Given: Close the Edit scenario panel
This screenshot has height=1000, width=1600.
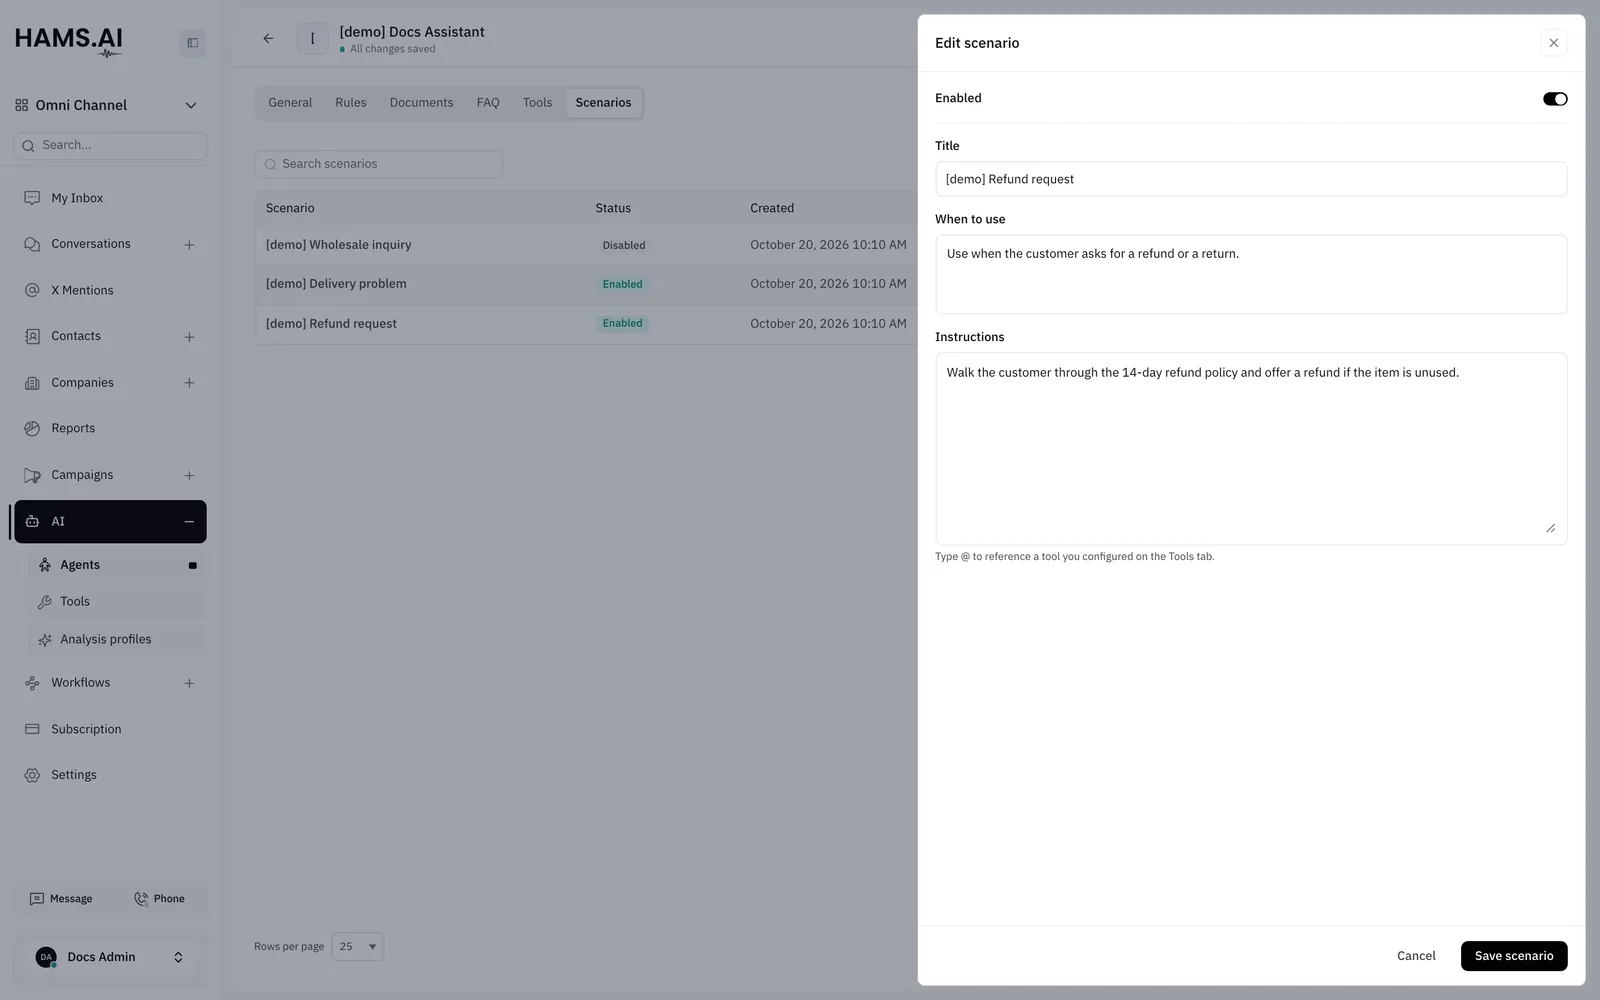Looking at the screenshot, I should (x=1553, y=43).
